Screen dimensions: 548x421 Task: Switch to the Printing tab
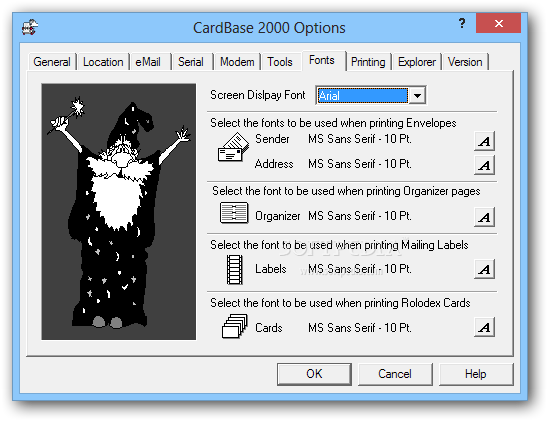(x=368, y=62)
